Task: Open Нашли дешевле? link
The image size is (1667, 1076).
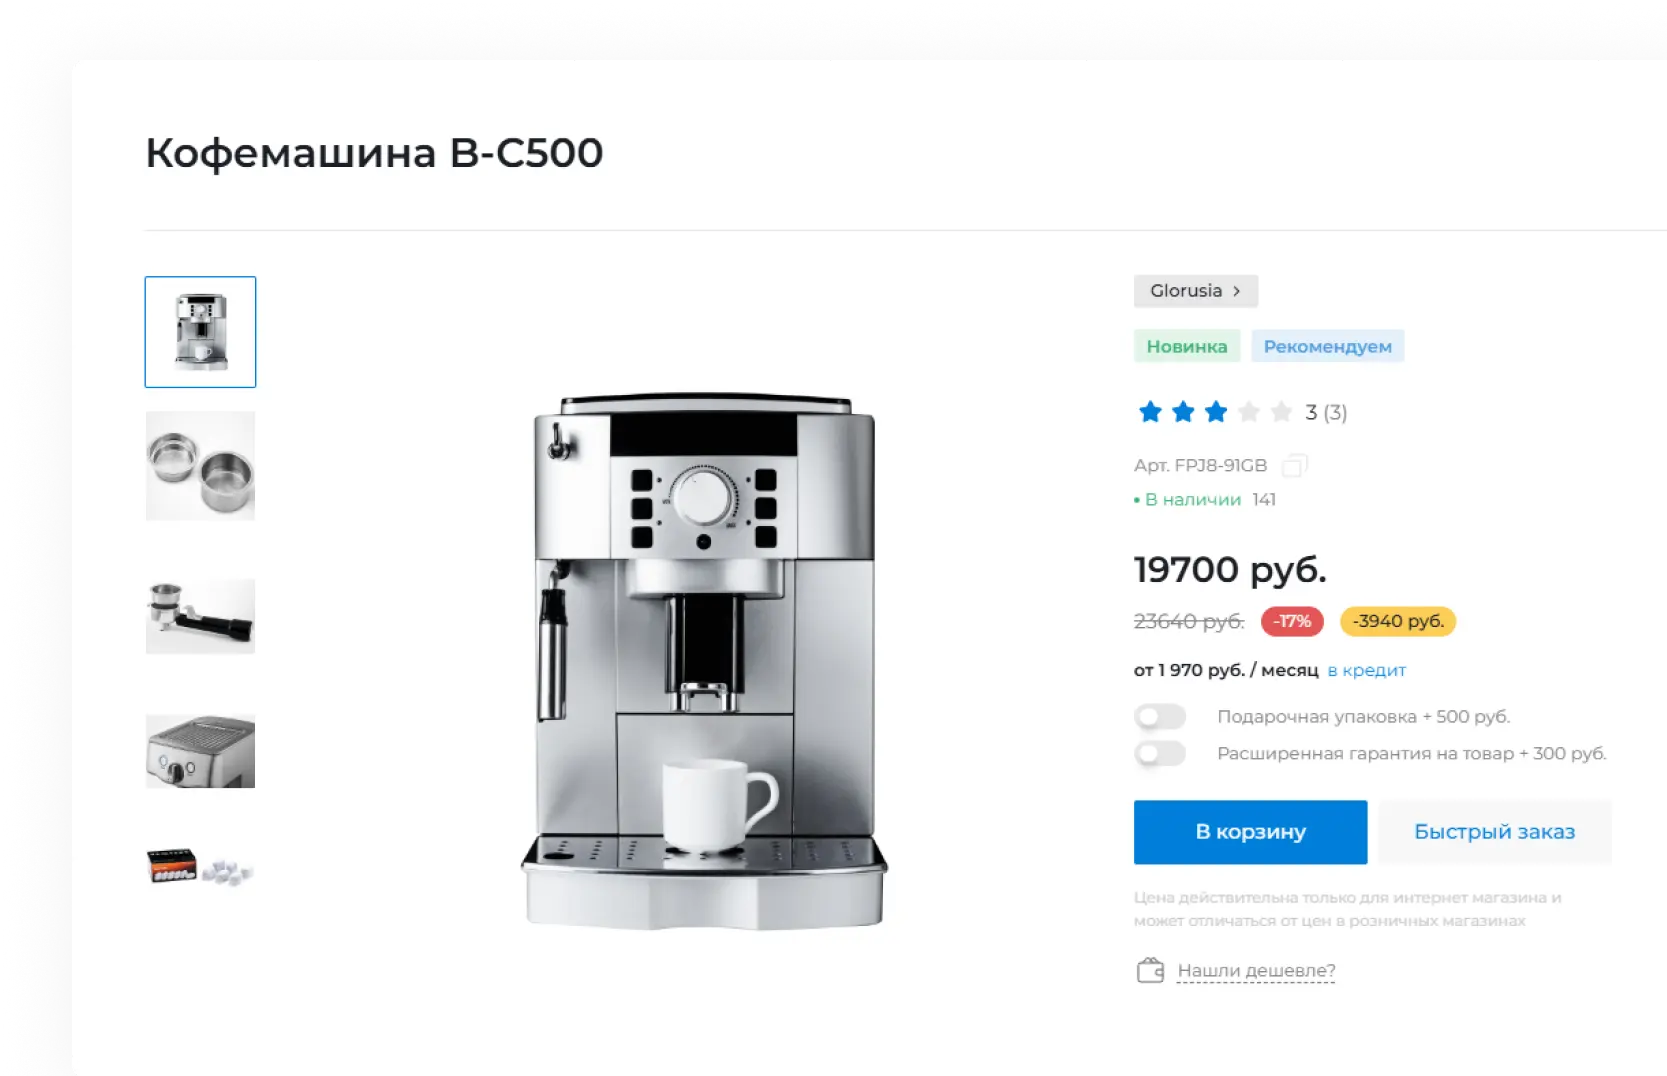Action: (1256, 970)
